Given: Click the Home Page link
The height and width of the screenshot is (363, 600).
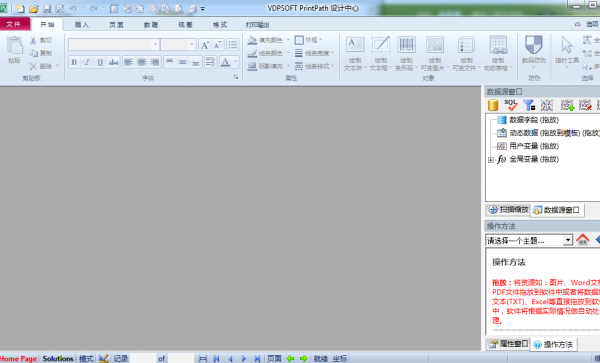Looking at the screenshot, I should (x=18, y=358).
